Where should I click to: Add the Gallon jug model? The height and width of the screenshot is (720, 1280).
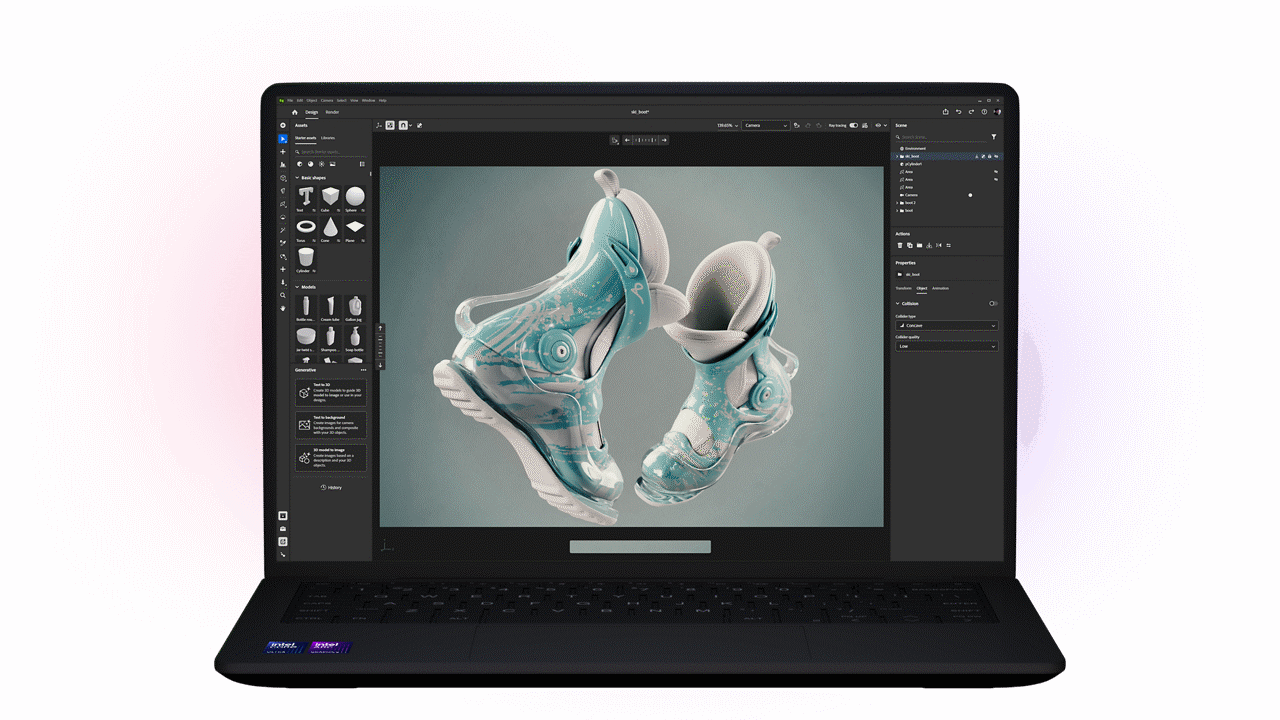[x=355, y=310]
